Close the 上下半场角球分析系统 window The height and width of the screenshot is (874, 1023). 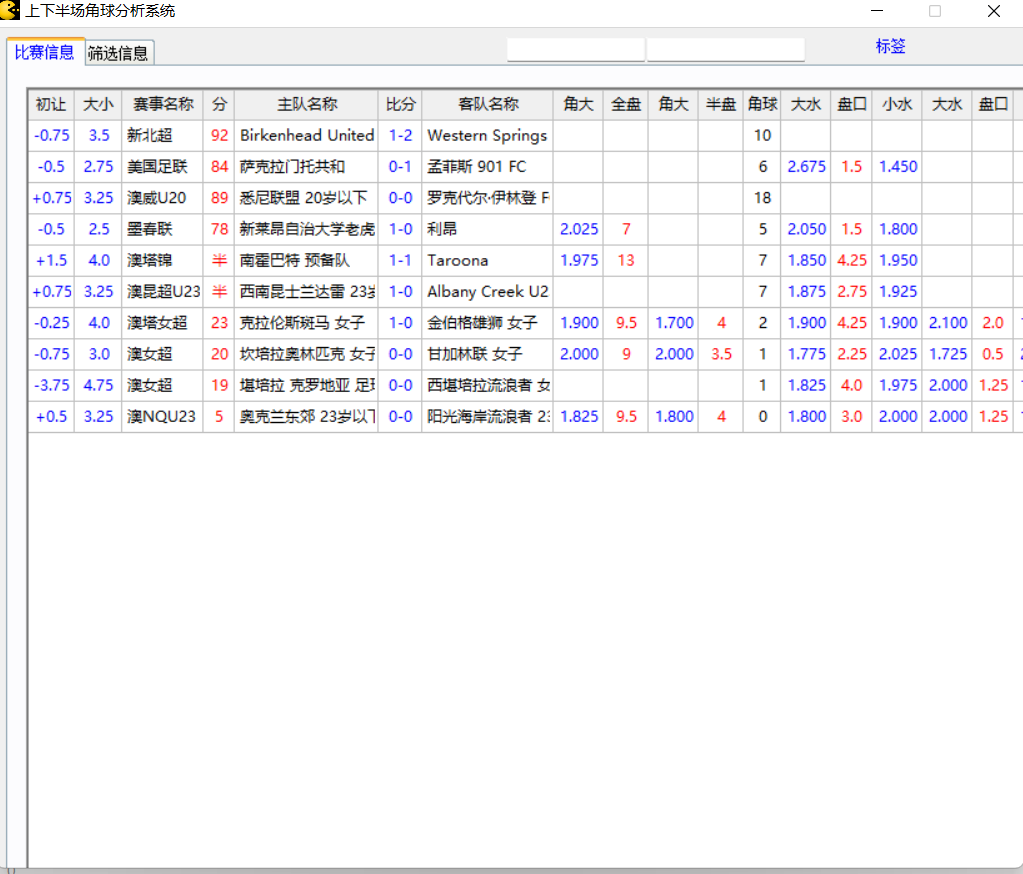click(x=993, y=11)
